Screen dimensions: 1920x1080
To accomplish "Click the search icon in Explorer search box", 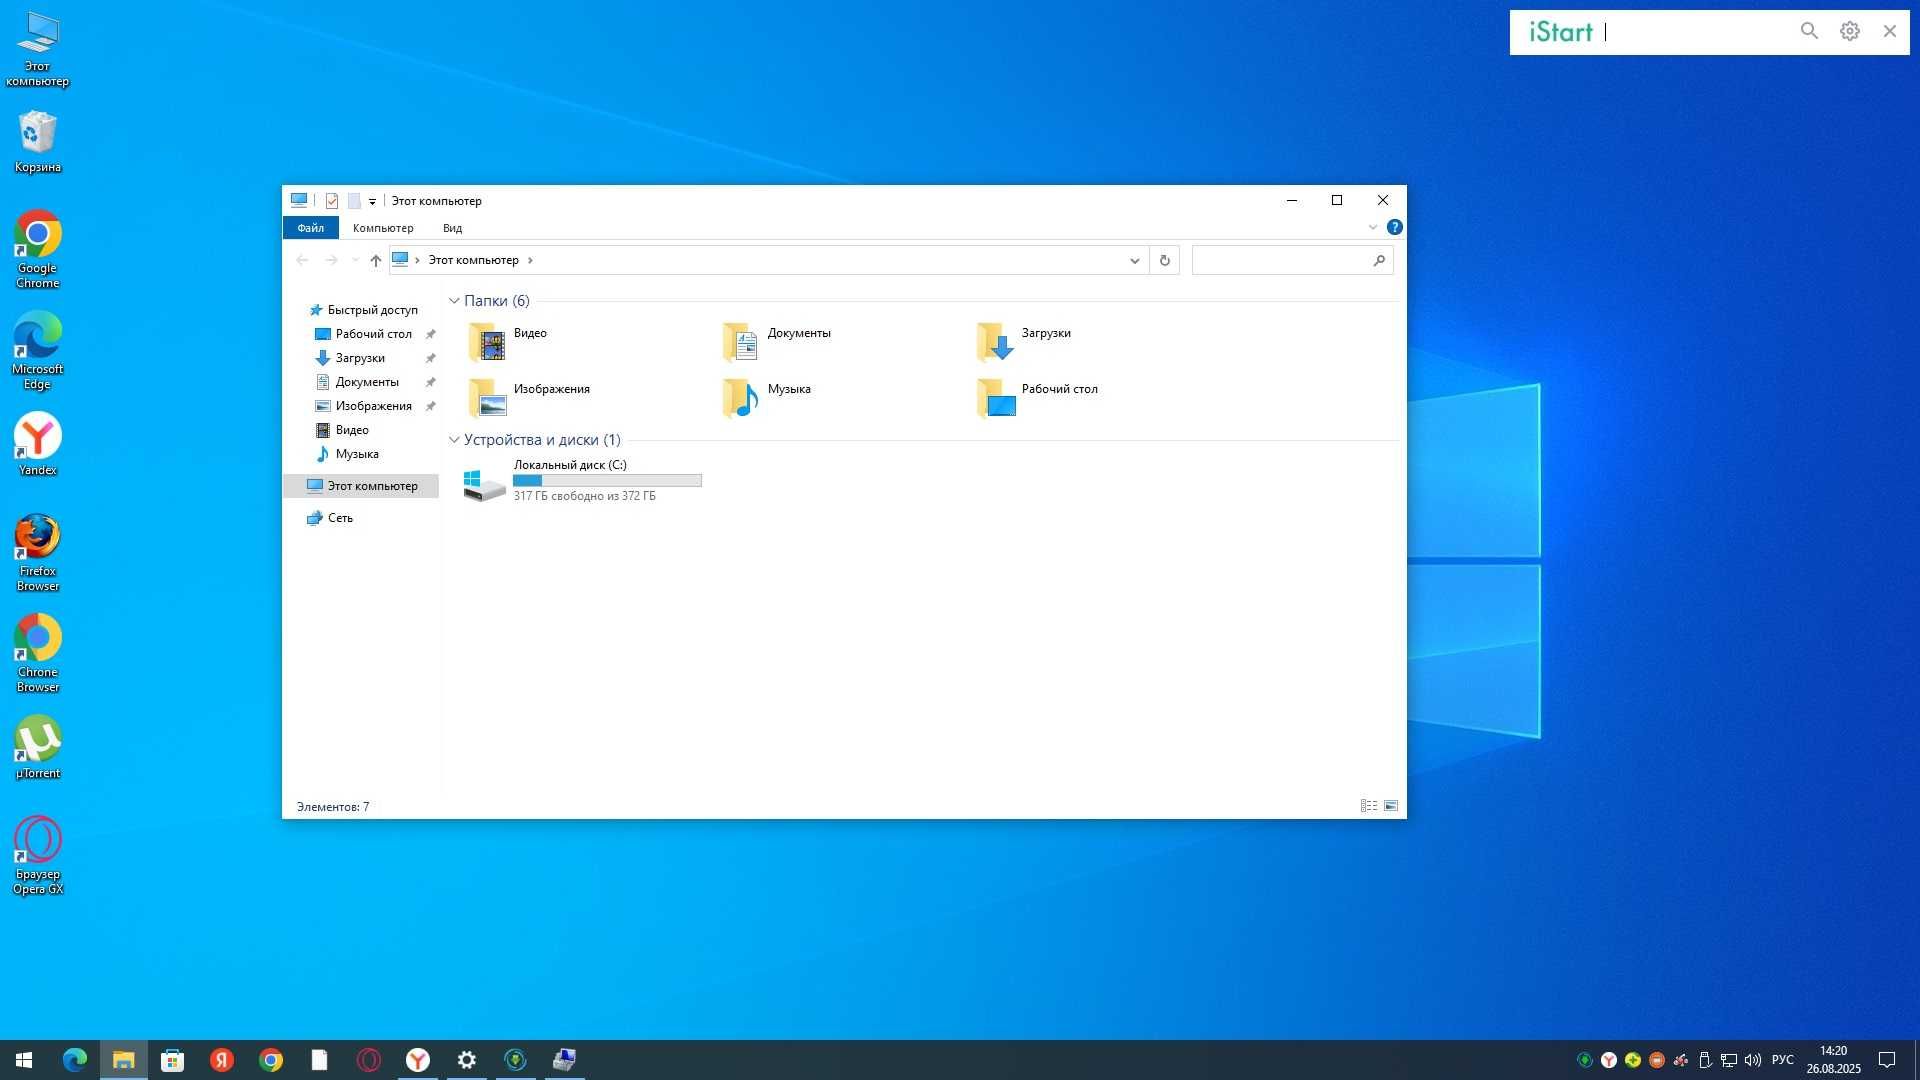I will coord(1379,260).
